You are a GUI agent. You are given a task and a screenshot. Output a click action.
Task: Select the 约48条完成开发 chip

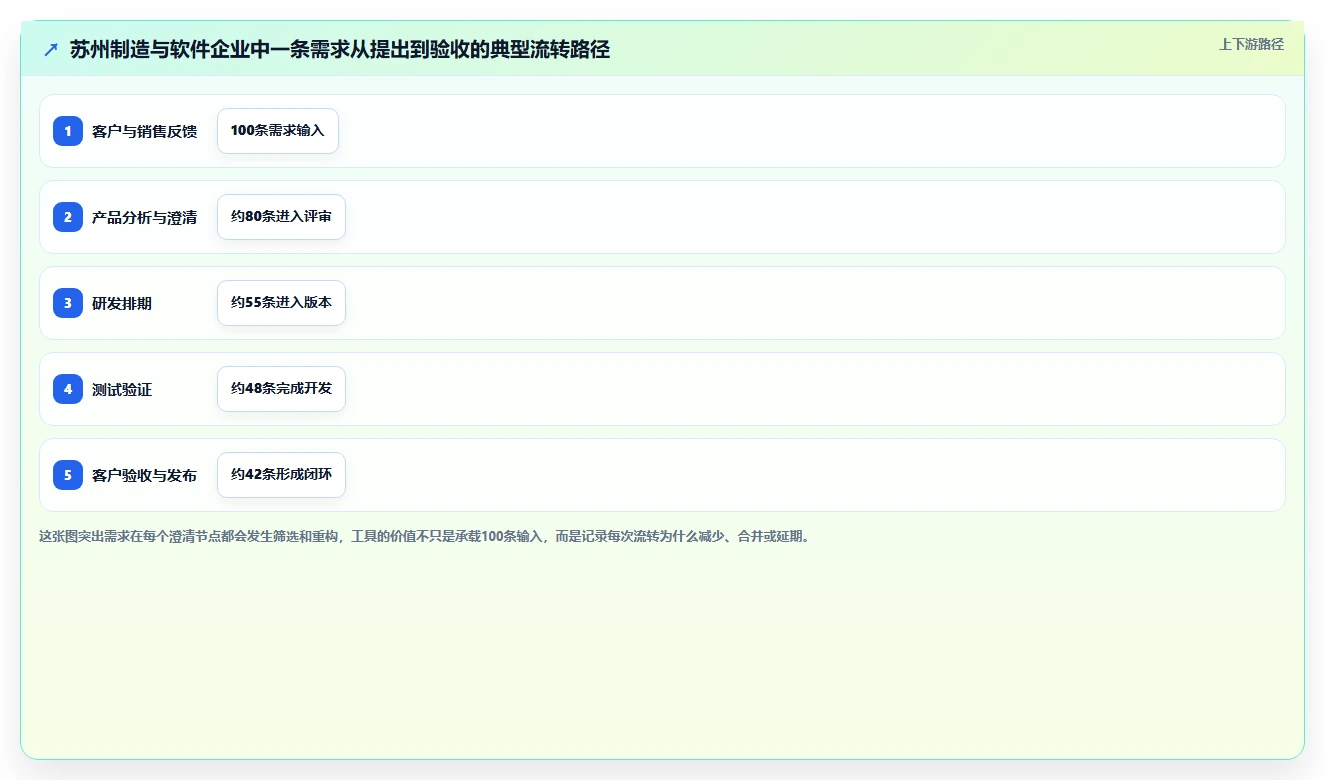[x=281, y=389]
